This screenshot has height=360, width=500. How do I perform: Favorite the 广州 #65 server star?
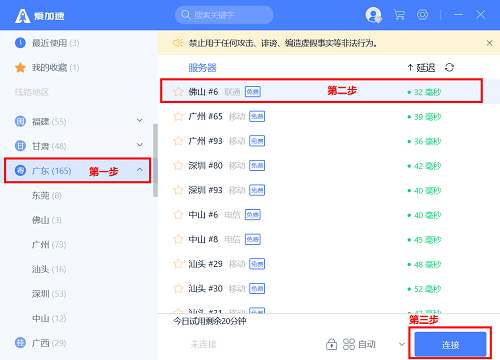178,116
